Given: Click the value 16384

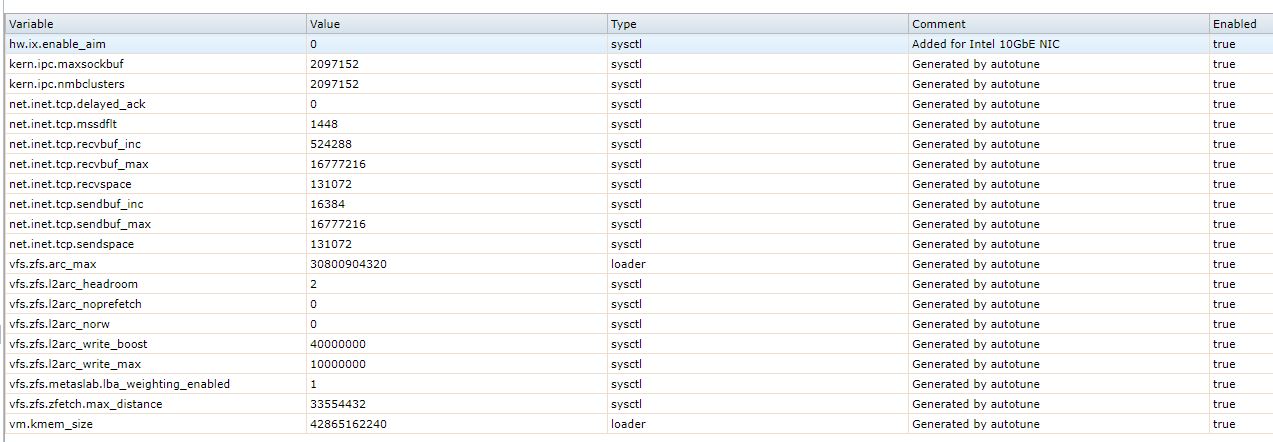Looking at the screenshot, I should (x=325, y=204).
